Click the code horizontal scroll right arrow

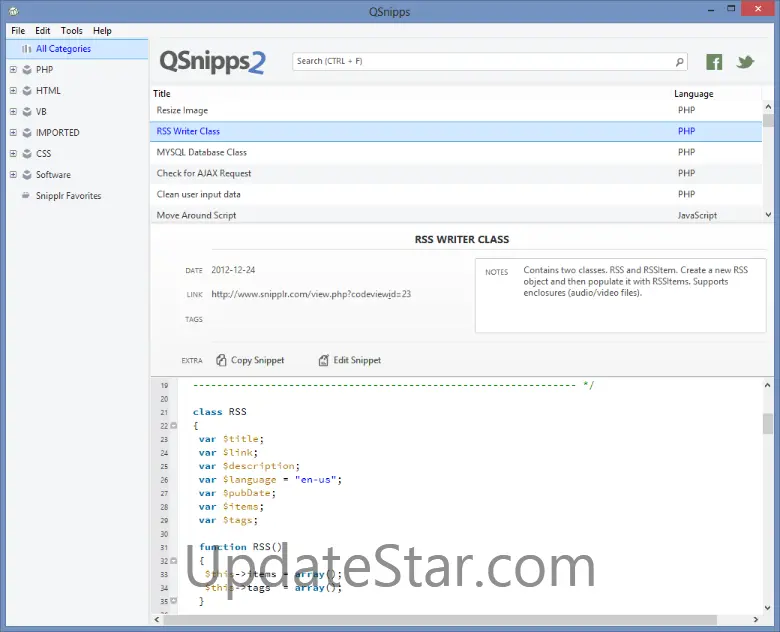(x=756, y=620)
